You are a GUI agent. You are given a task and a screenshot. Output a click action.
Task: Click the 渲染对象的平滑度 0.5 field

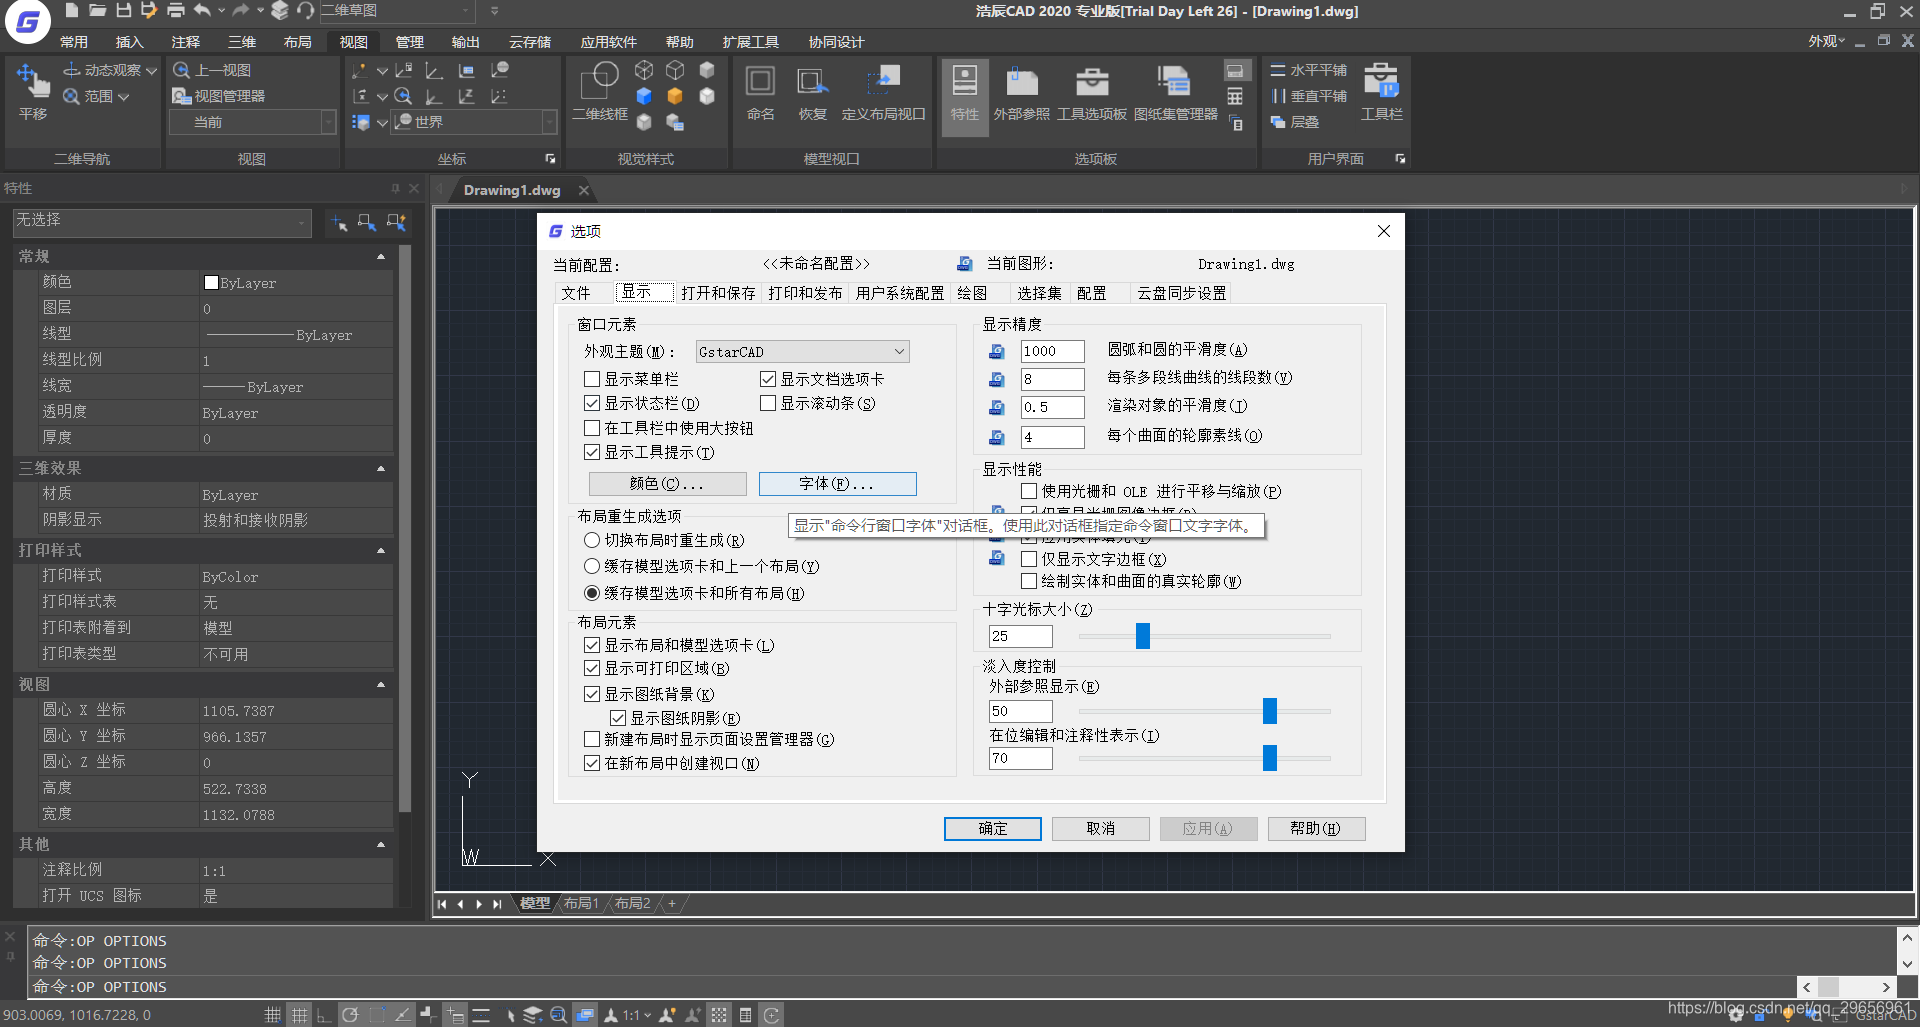coord(1052,407)
